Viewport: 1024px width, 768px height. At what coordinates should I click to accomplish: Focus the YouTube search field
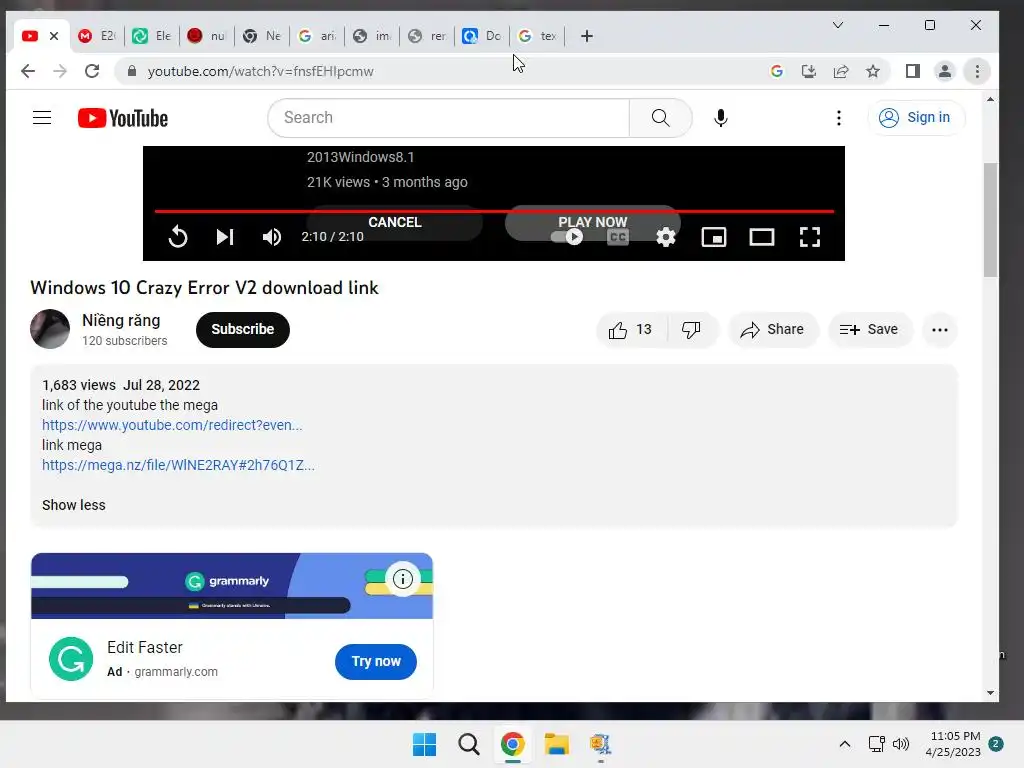(449, 118)
